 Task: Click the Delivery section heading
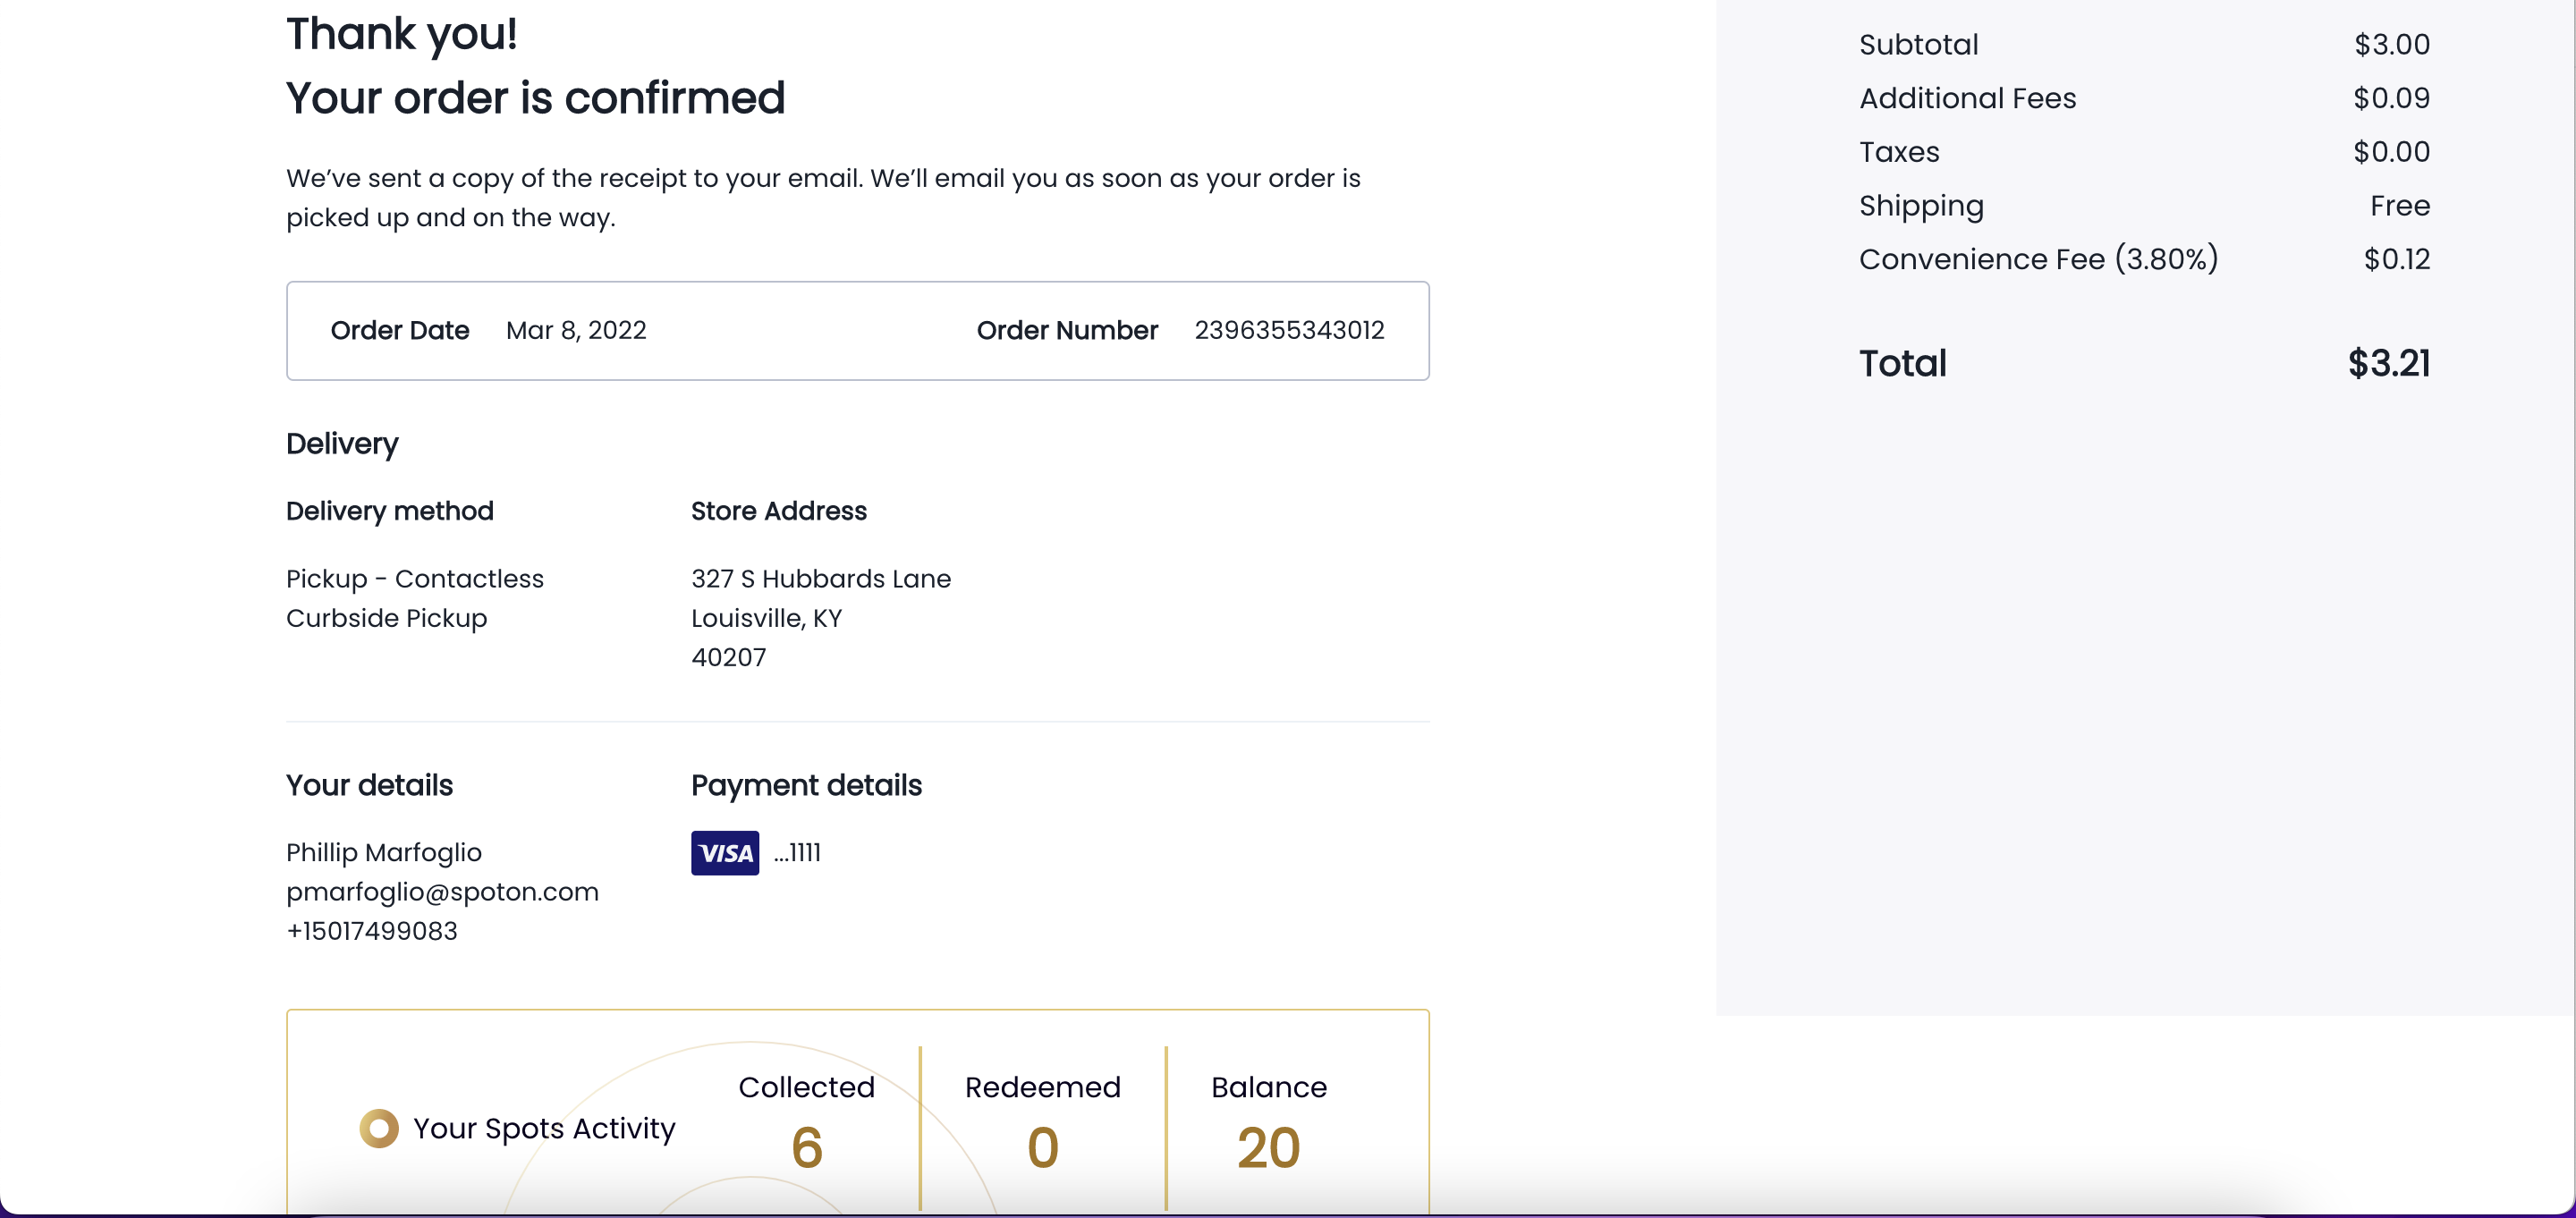pos(342,444)
